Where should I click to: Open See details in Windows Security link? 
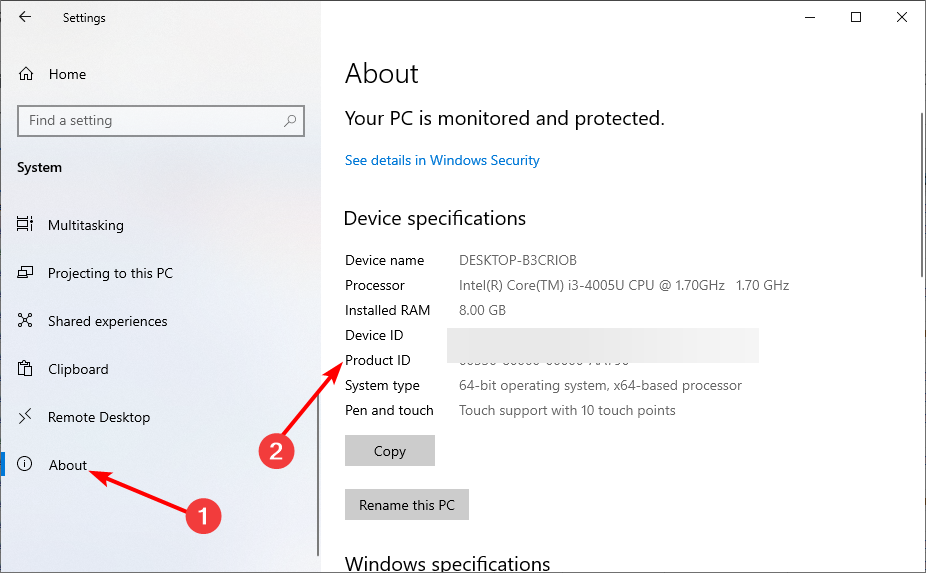coord(442,160)
